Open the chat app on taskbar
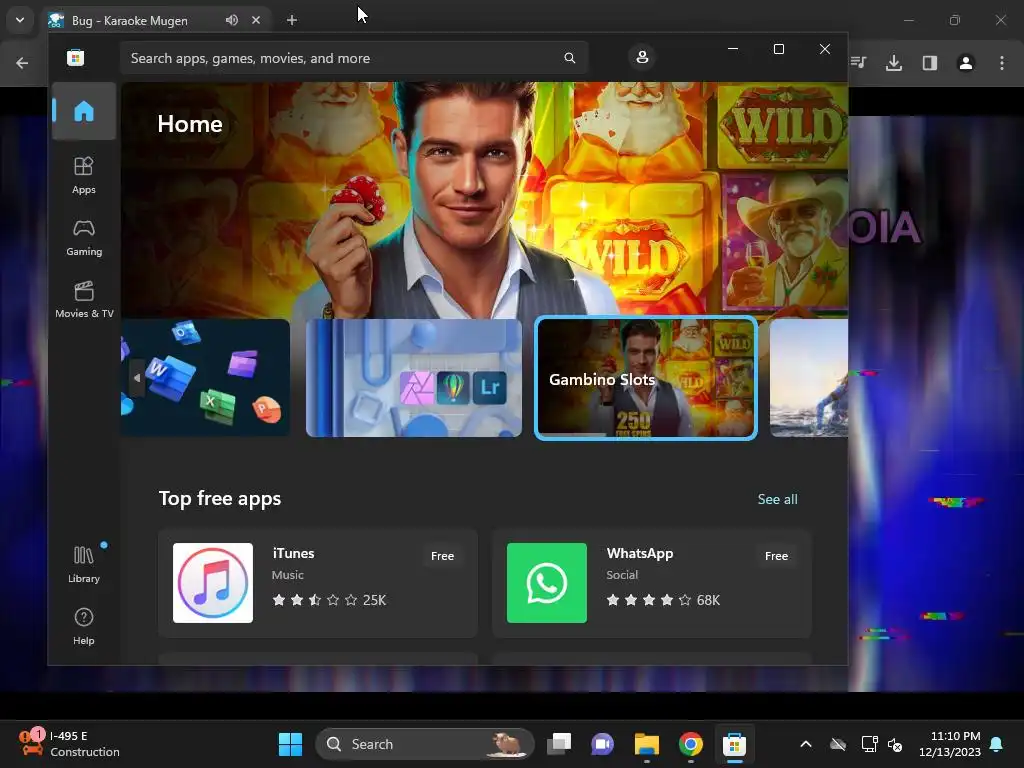The image size is (1024, 768). tap(602, 744)
